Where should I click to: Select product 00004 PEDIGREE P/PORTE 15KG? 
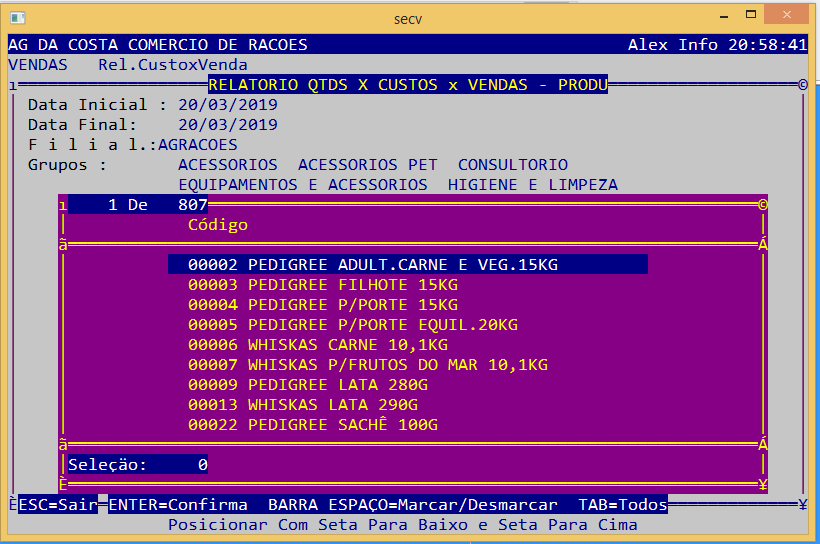point(323,305)
